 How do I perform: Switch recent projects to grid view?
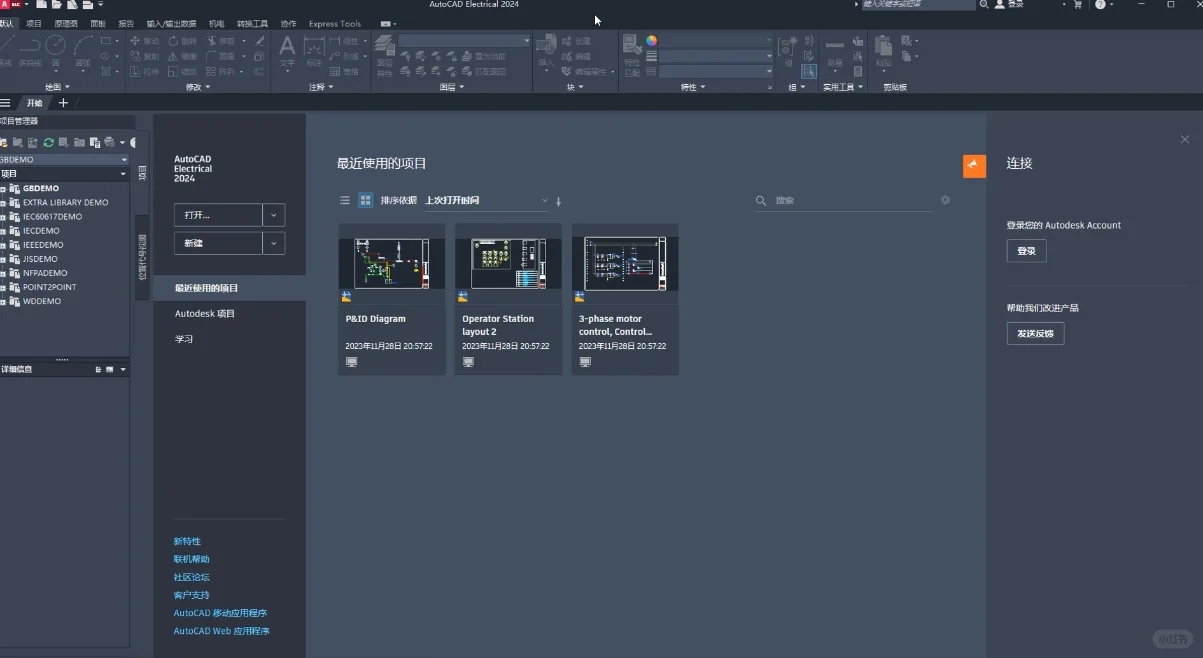[365, 200]
